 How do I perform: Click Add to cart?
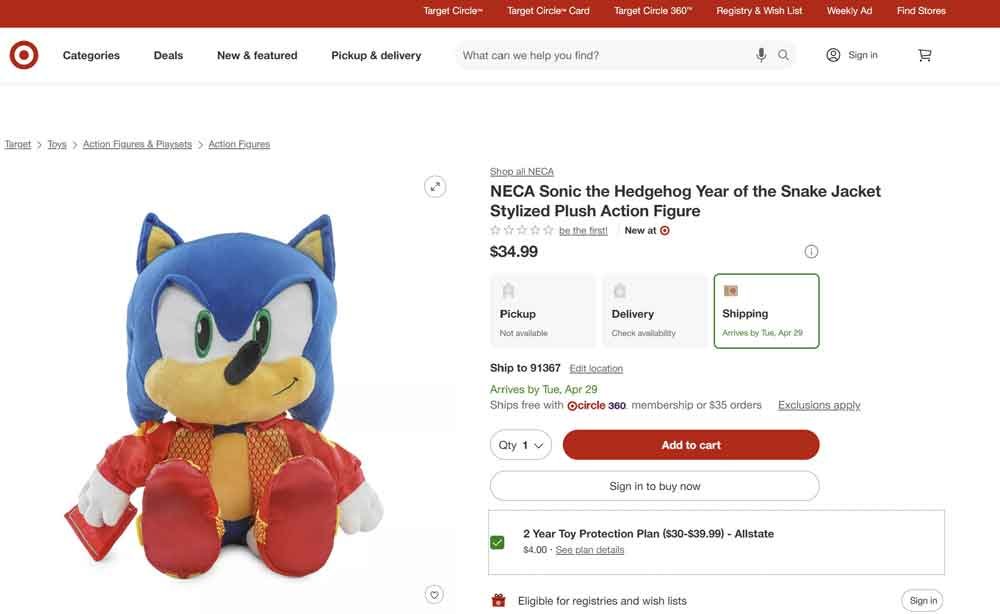pyautogui.click(x=690, y=443)
